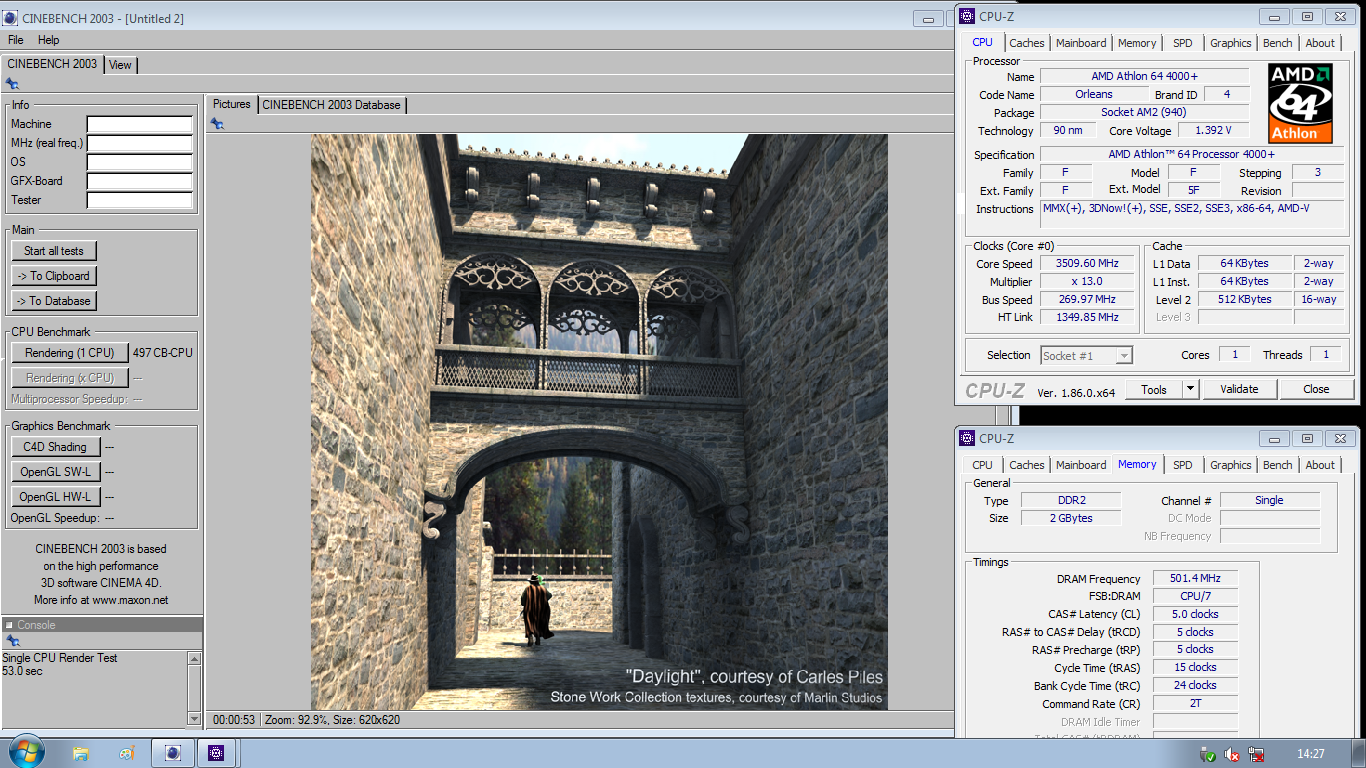
Task: Open the Help menu in CINEBENCH
Action: [x=49, y=40]
